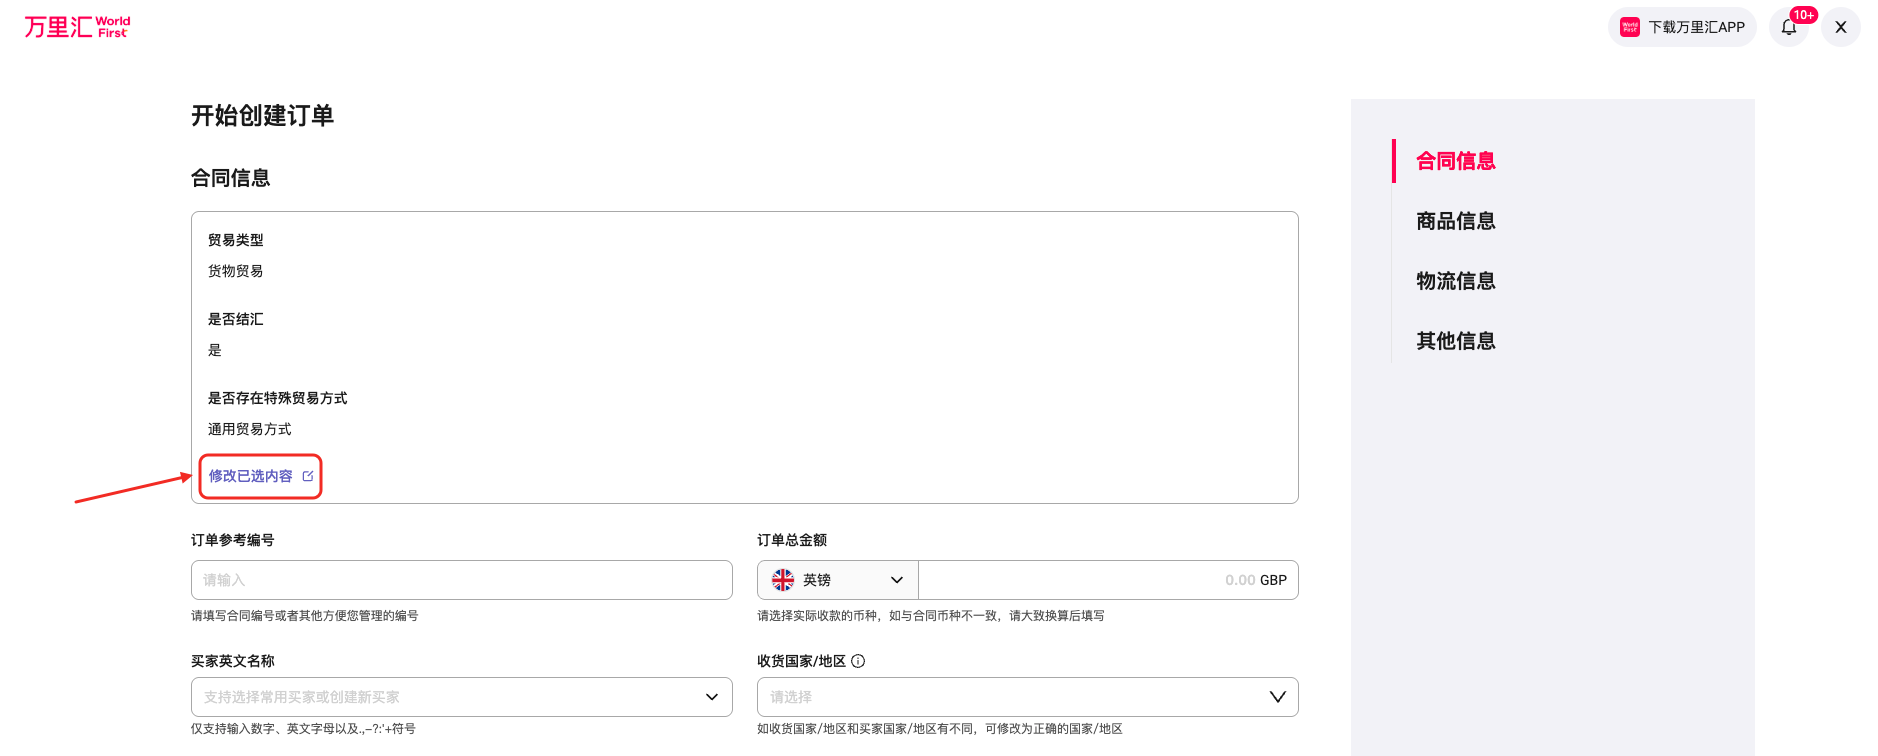The height and width of the screenshot is (756, 1878).
Task: Click the WorldFirst logo
Action: click(77, 27)
